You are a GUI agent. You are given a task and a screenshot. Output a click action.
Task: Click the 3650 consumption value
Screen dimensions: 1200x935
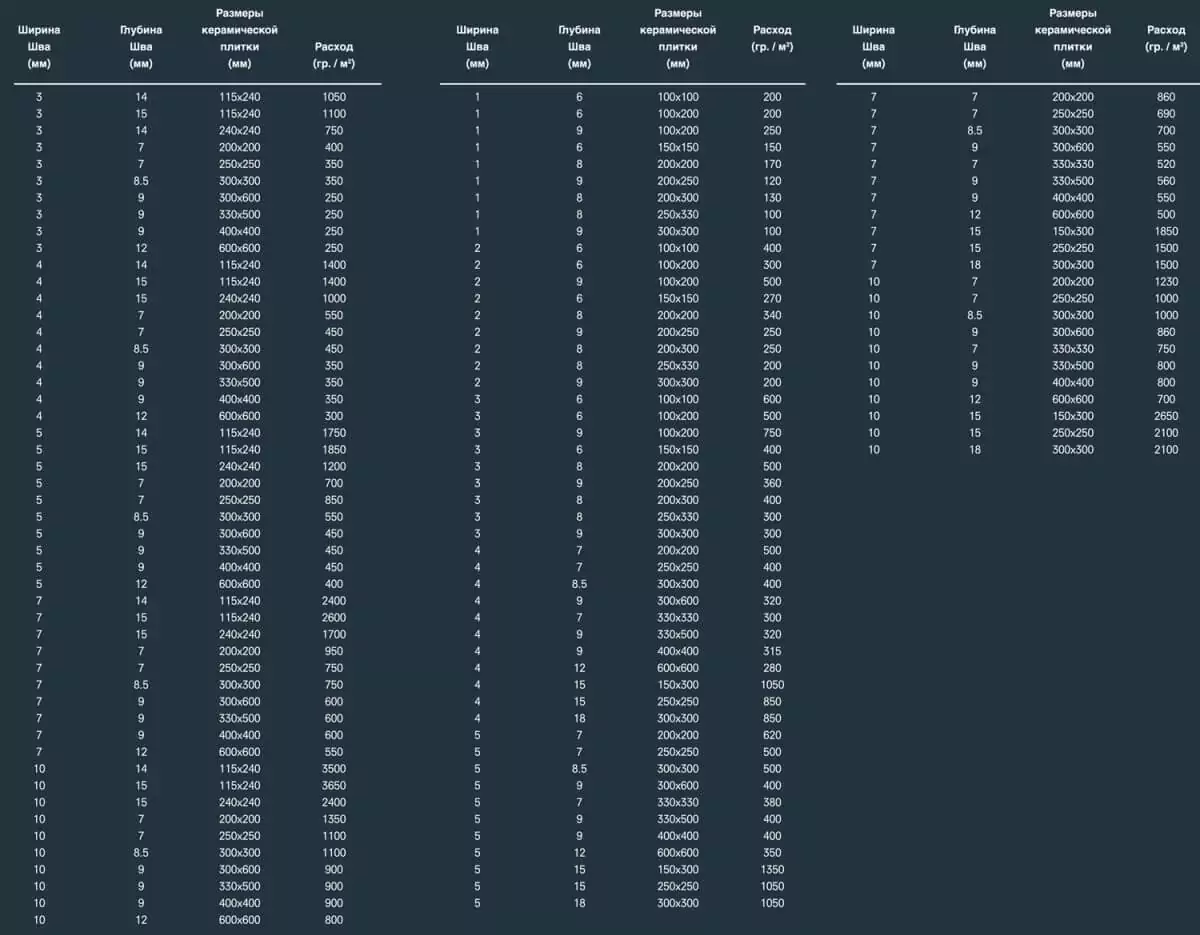tap(334, 785)
